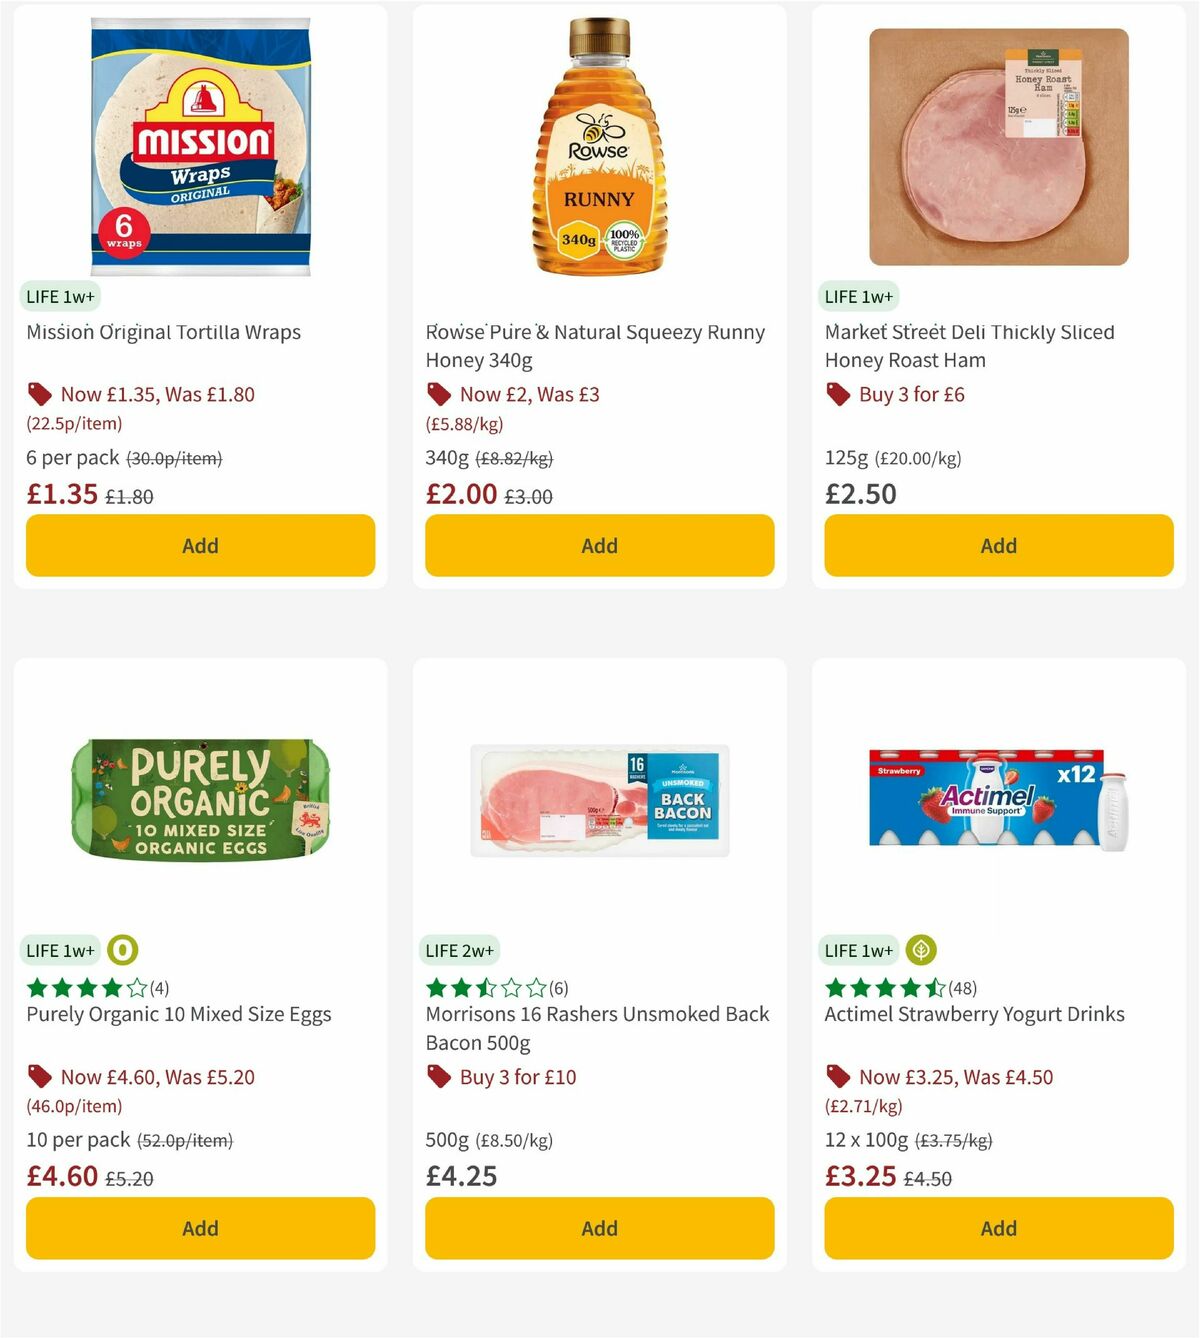Add Rowse Squeezy Runny Honey to basket

(599, 546)
